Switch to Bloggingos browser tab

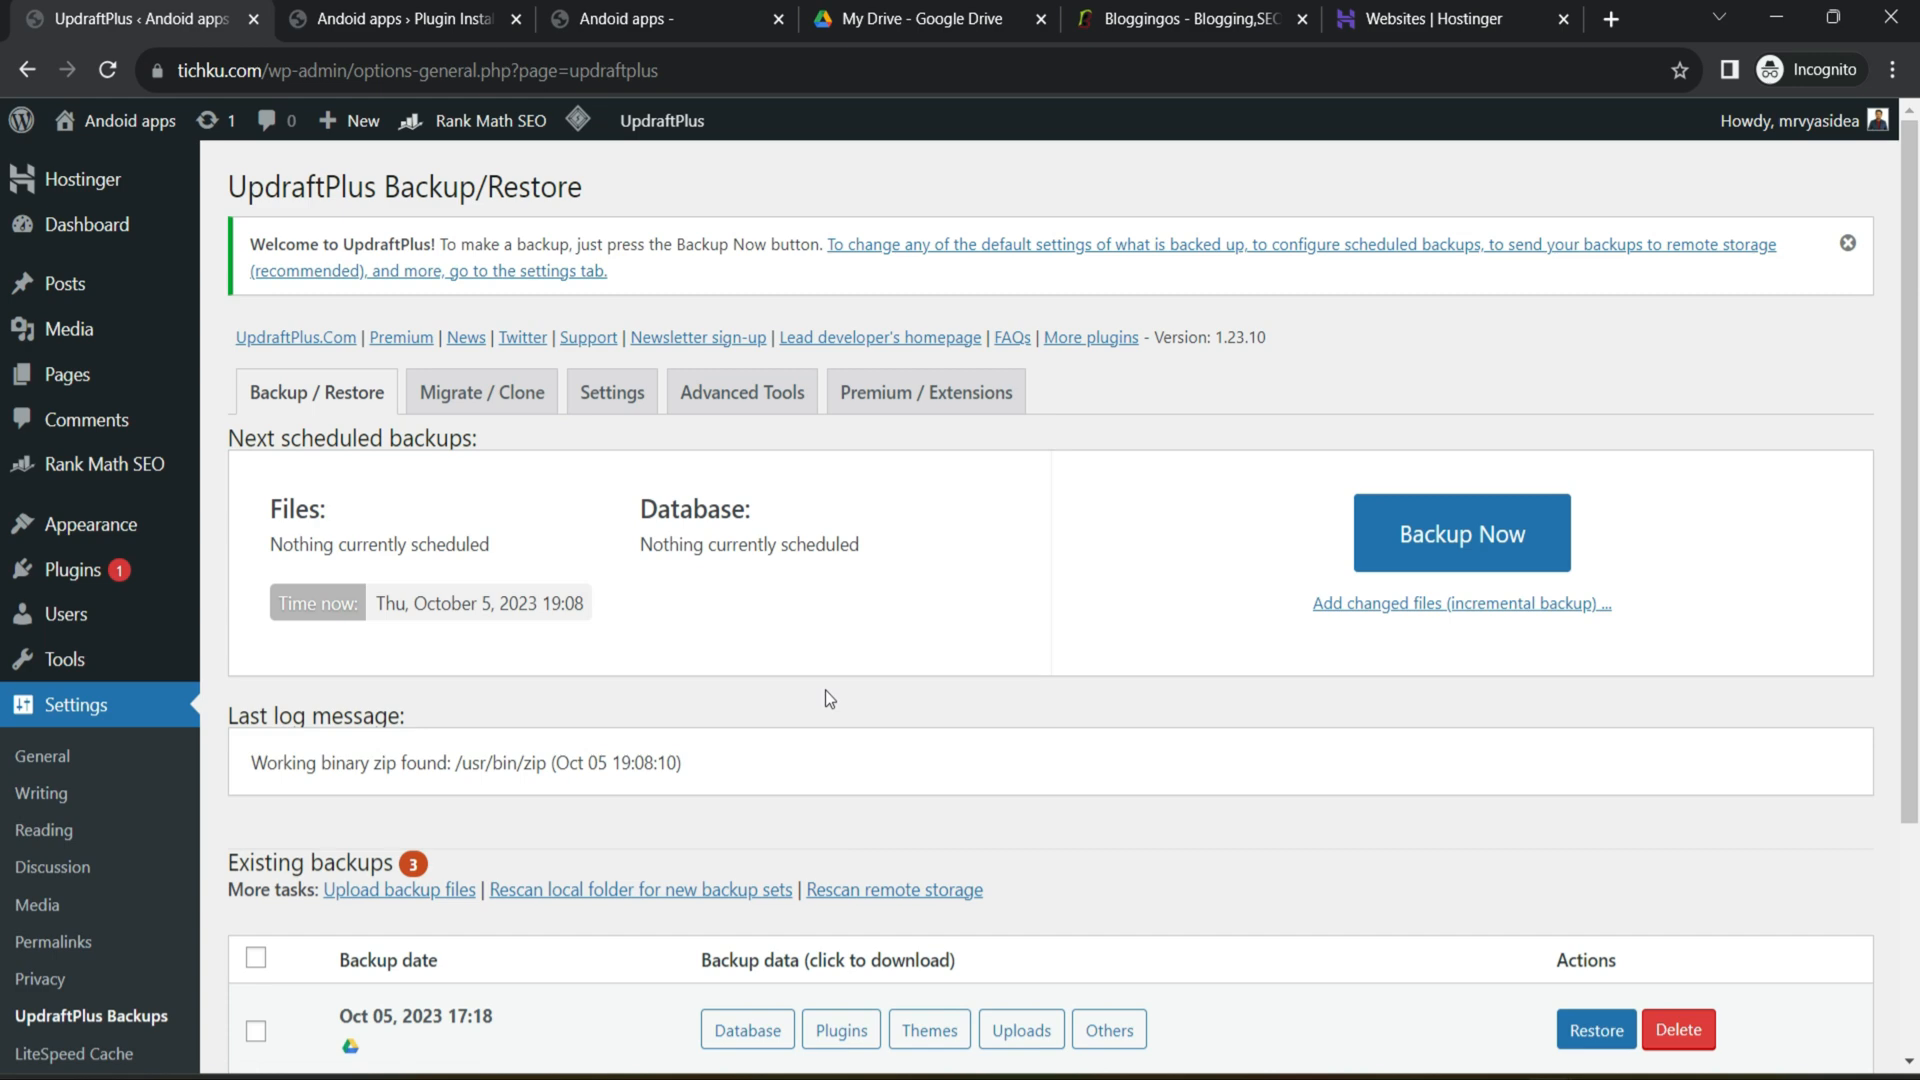click(1190, 19)
